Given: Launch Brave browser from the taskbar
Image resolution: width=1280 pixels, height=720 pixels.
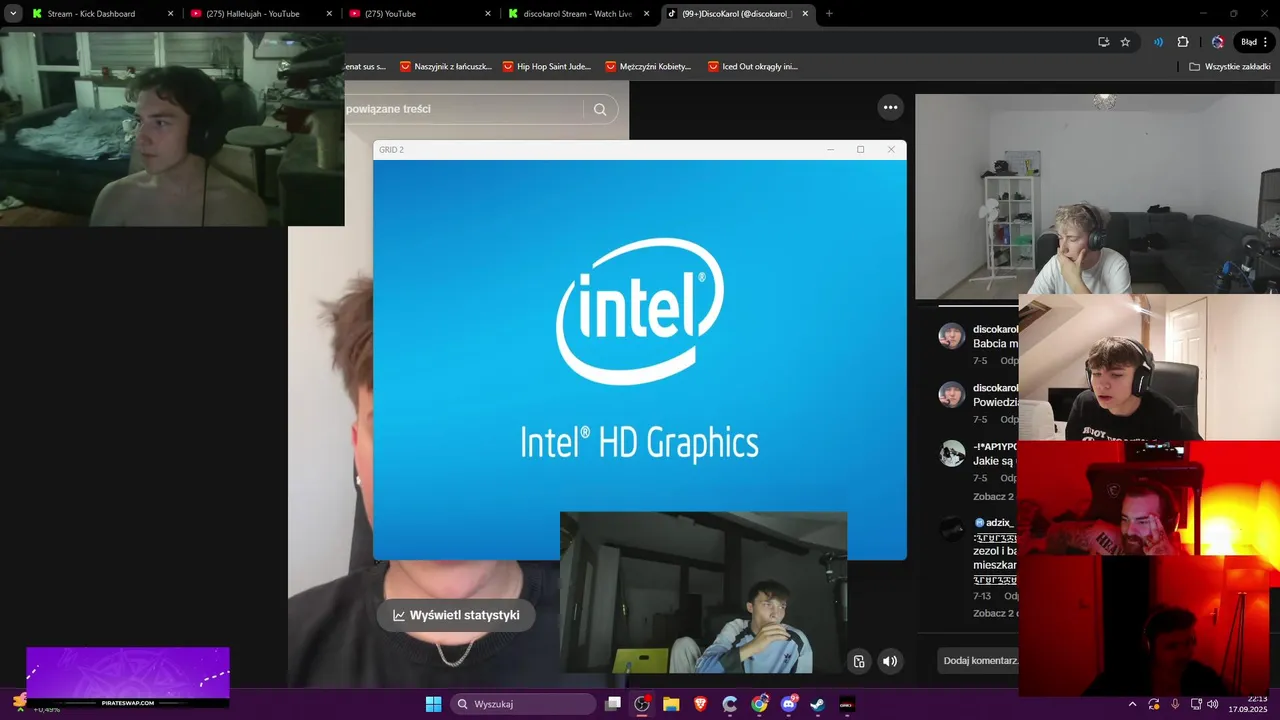Looking at the screenshot, I should (x=700, y=704).
